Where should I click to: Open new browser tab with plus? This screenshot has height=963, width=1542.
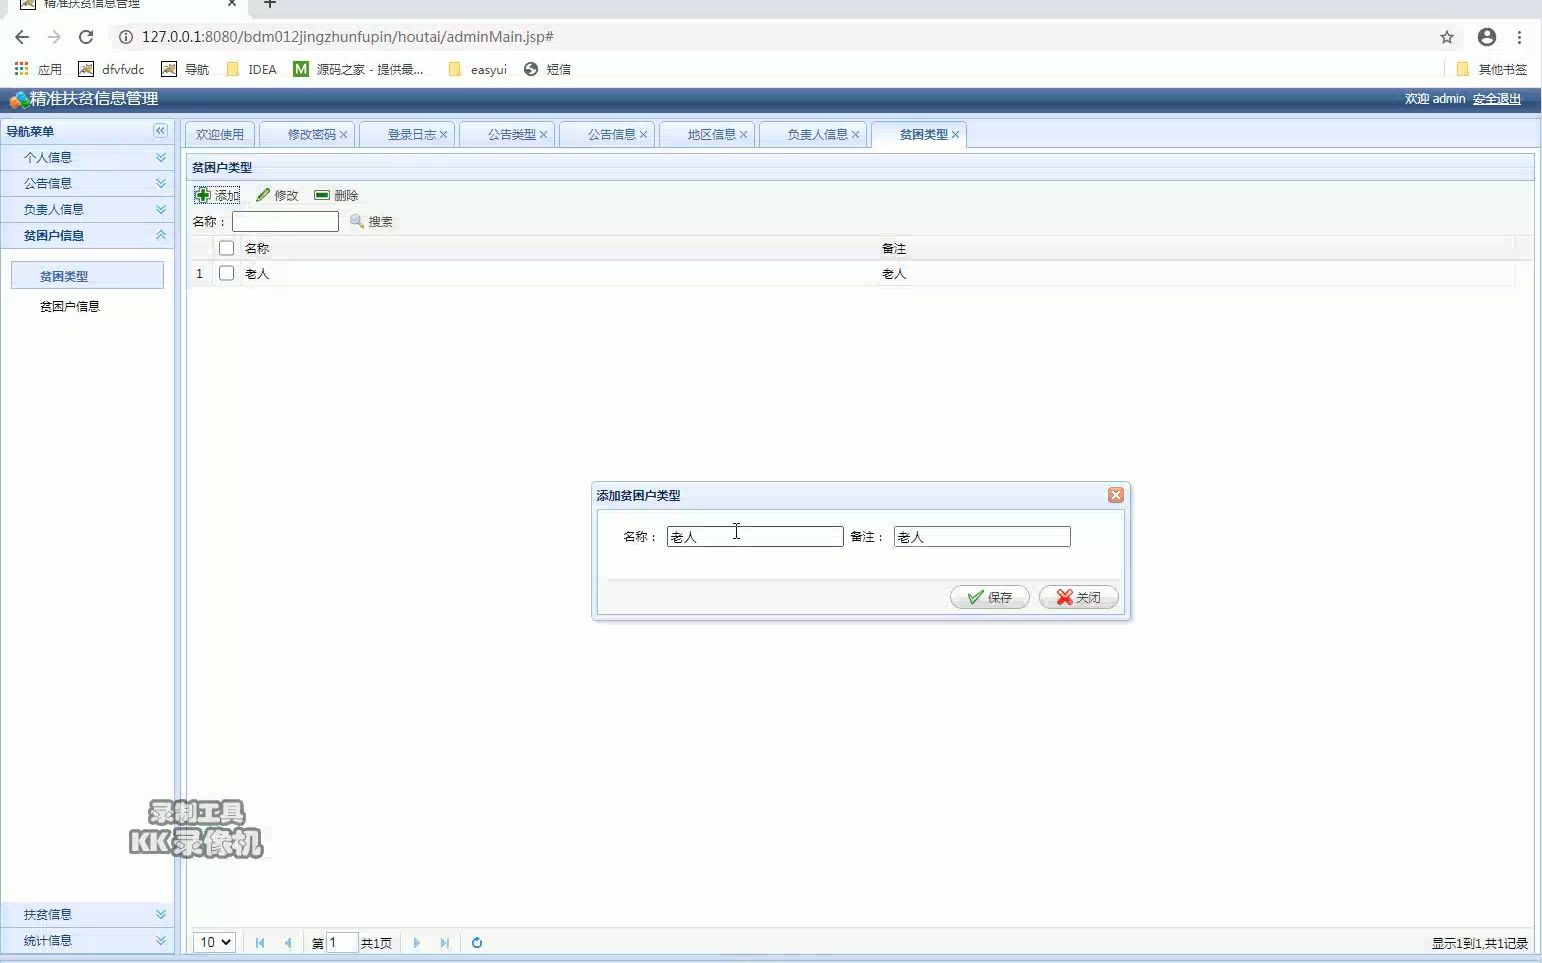click(x=270, y=4)
